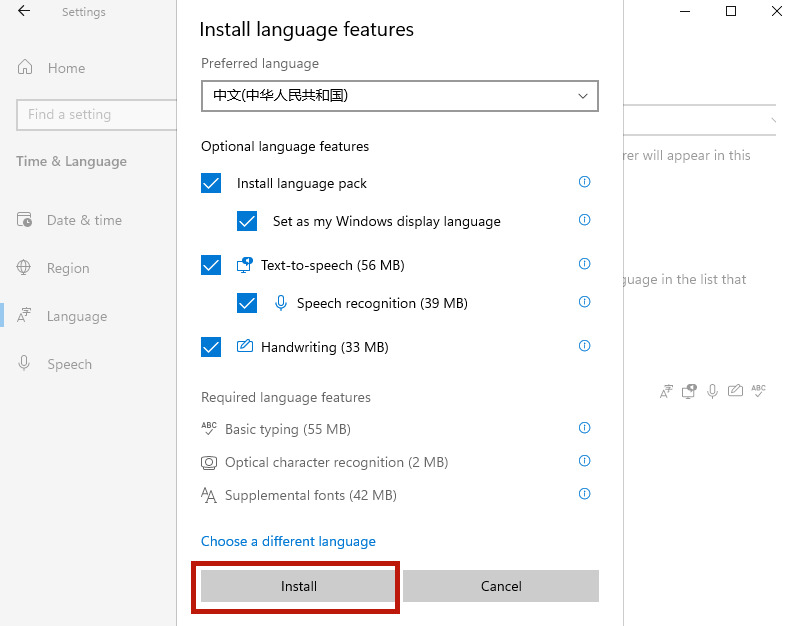
Task: Click info icon for Optical character recognition
Action: point(585,461)
